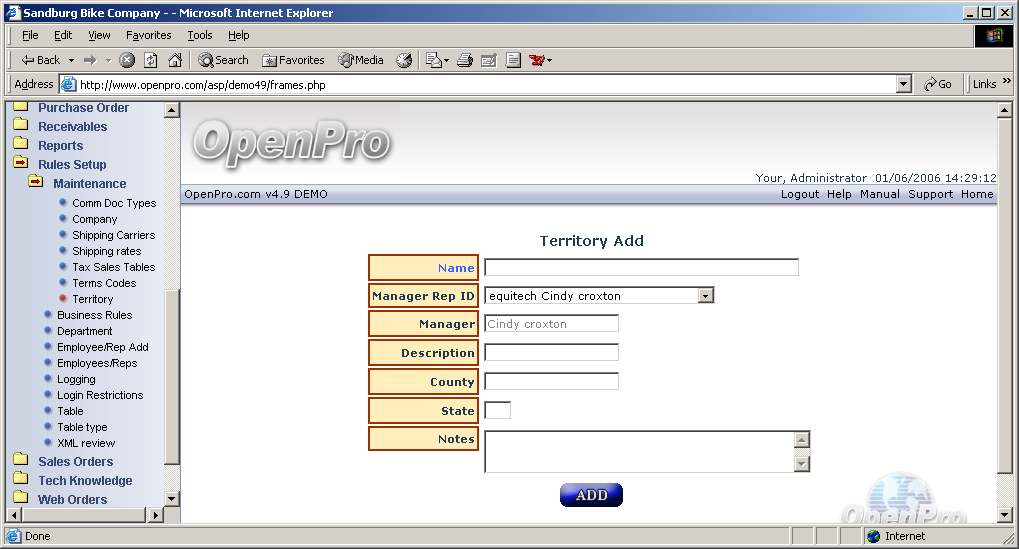Open the Manager Rep ID dropdown

pos(706,296)
